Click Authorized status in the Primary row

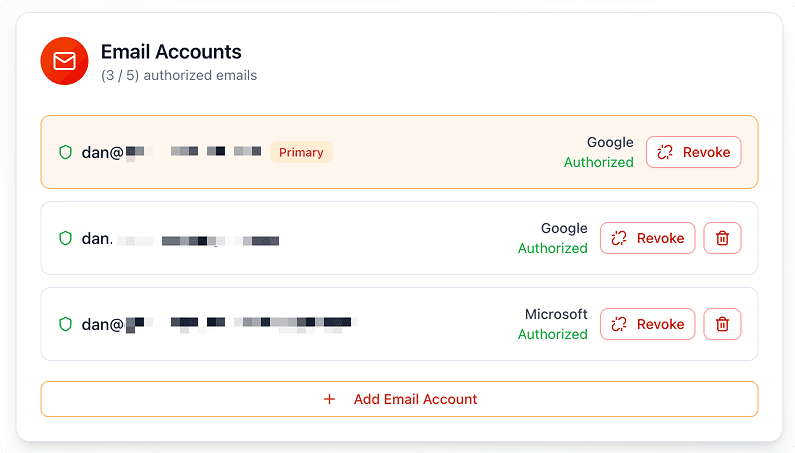(x=598, y=162)
